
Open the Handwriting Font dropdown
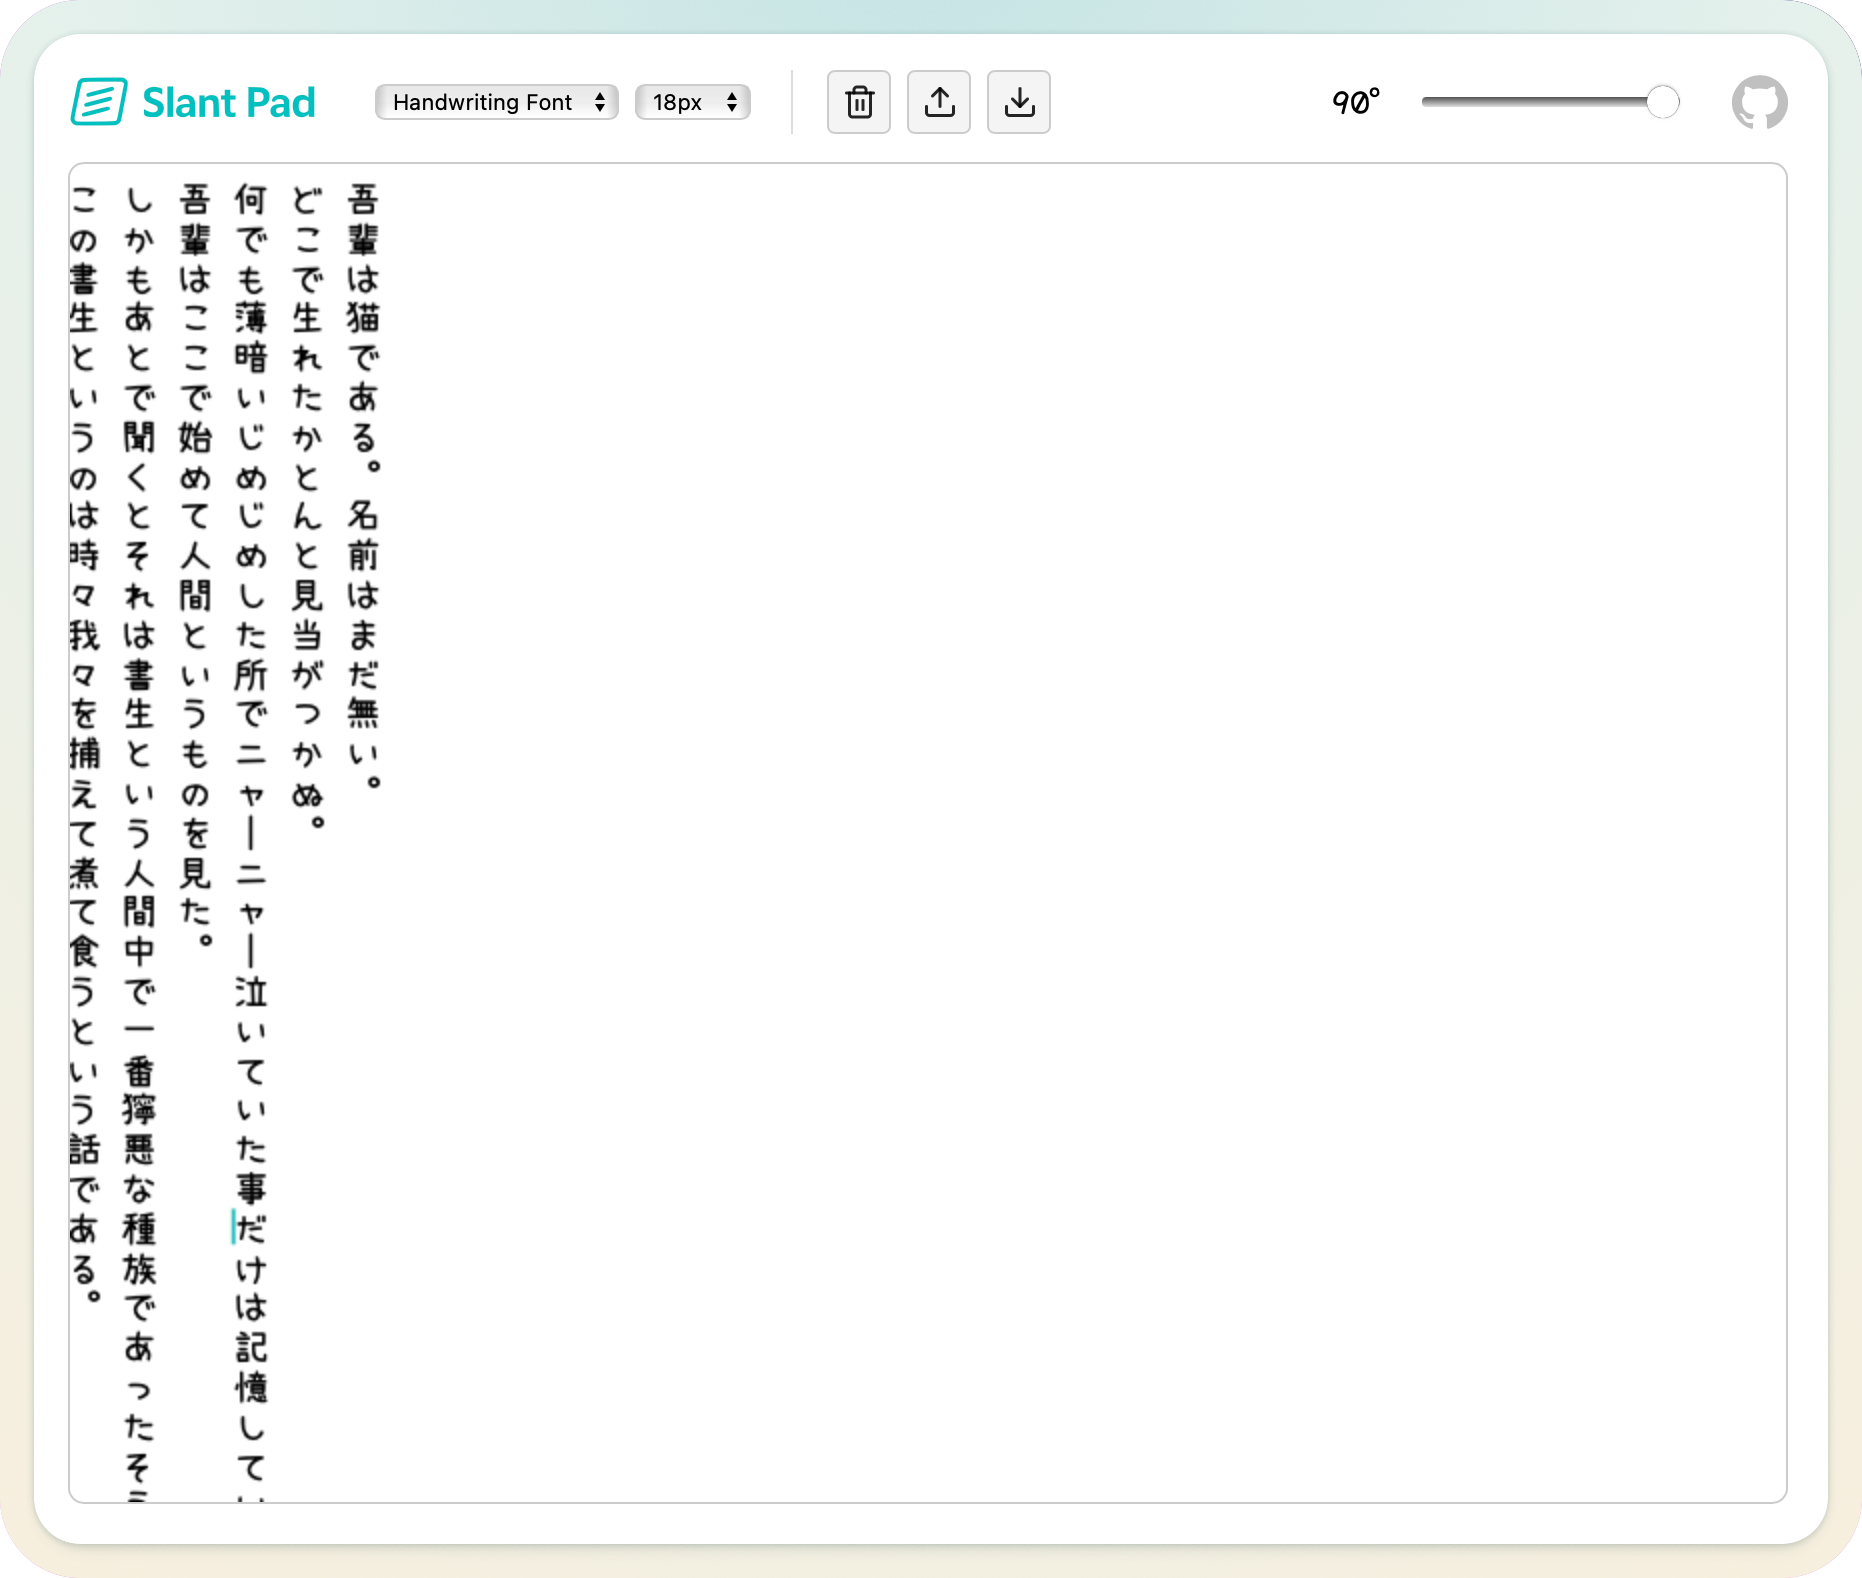496,102
